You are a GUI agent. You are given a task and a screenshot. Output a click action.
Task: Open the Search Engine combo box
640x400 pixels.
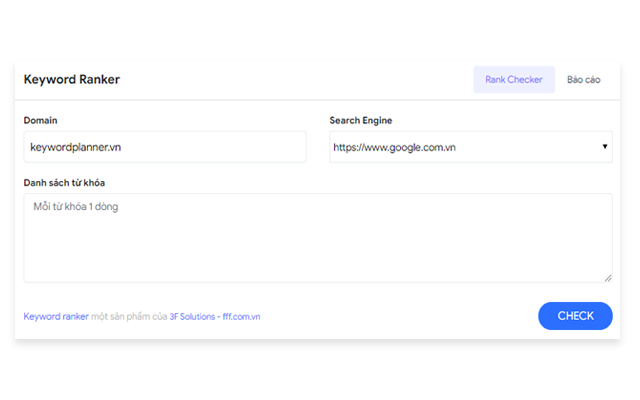[470, 147]
